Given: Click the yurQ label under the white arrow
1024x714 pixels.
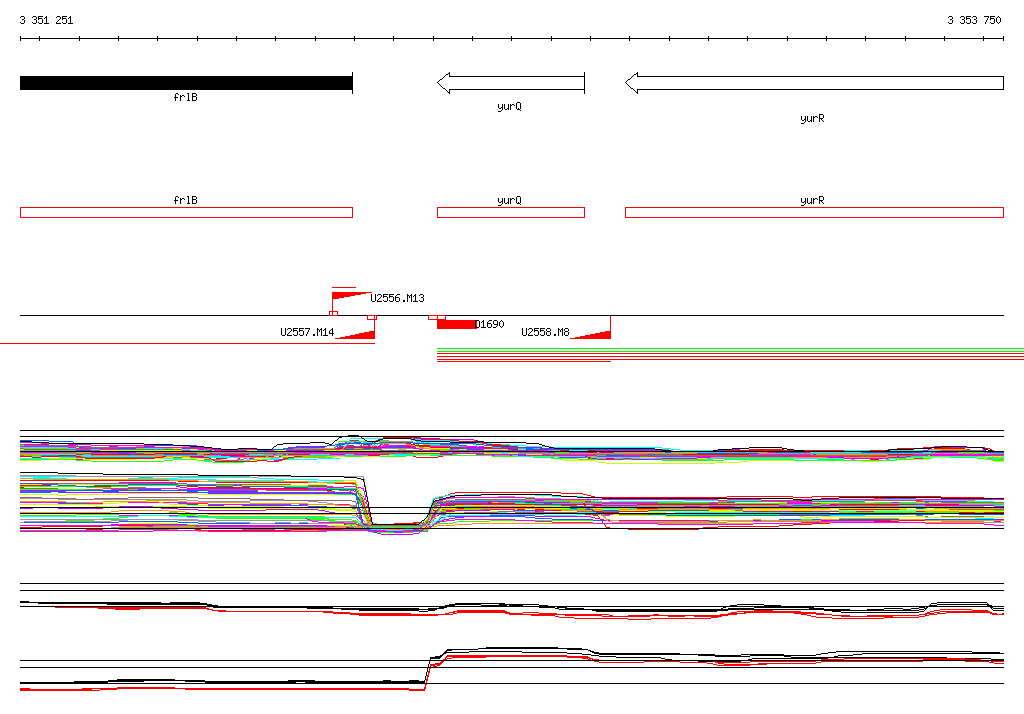Looking at the screenshot, I should coord(509,106).
